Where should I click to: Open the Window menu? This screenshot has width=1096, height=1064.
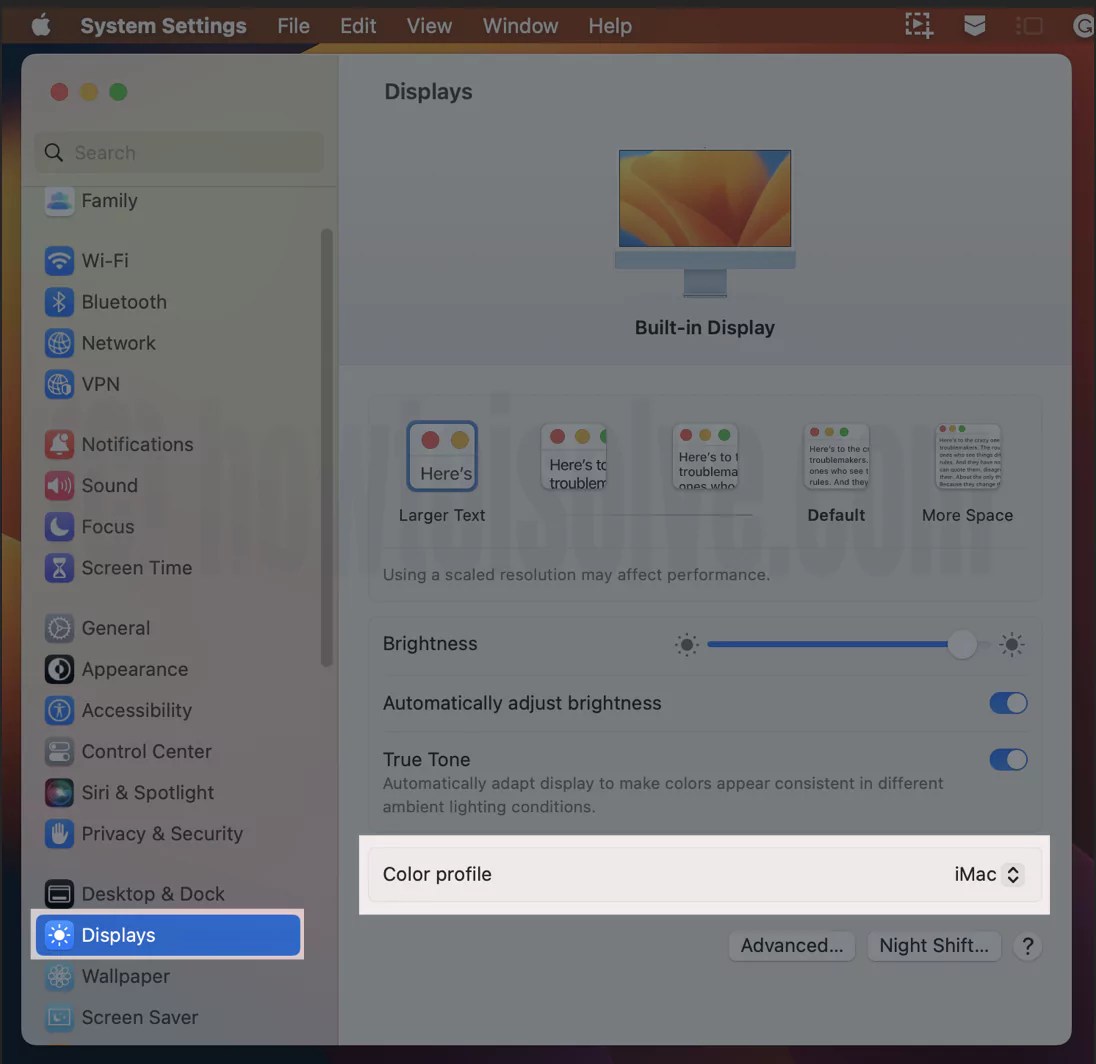(520, 25)
